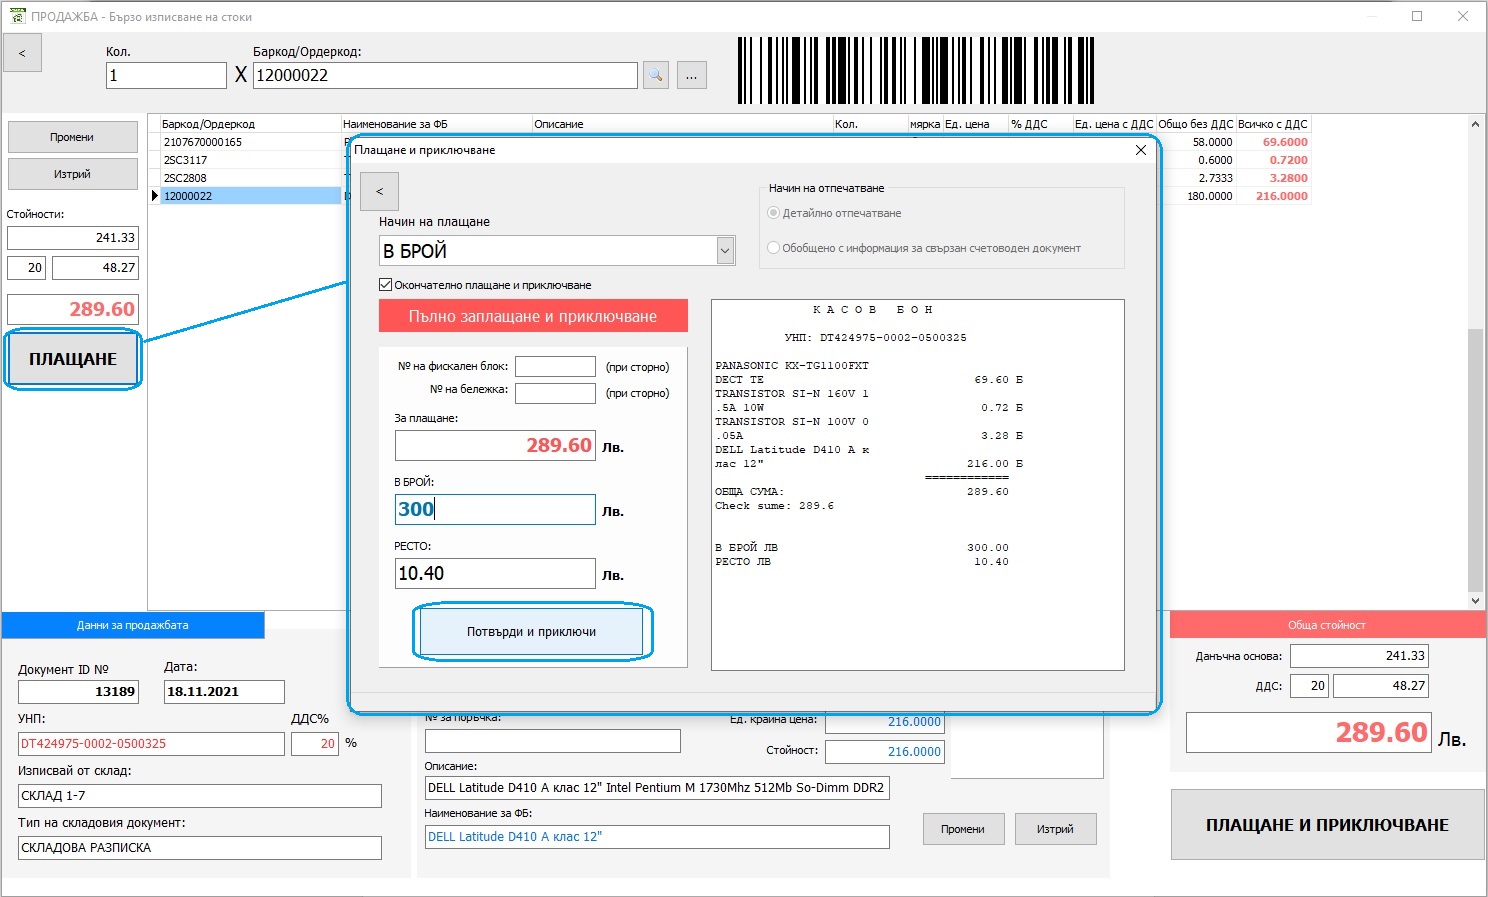Image resolution: width=1488 pixels, height=897 pixels.
Task: Click the Наименование за ФБ column header
Action: point(437,124)
